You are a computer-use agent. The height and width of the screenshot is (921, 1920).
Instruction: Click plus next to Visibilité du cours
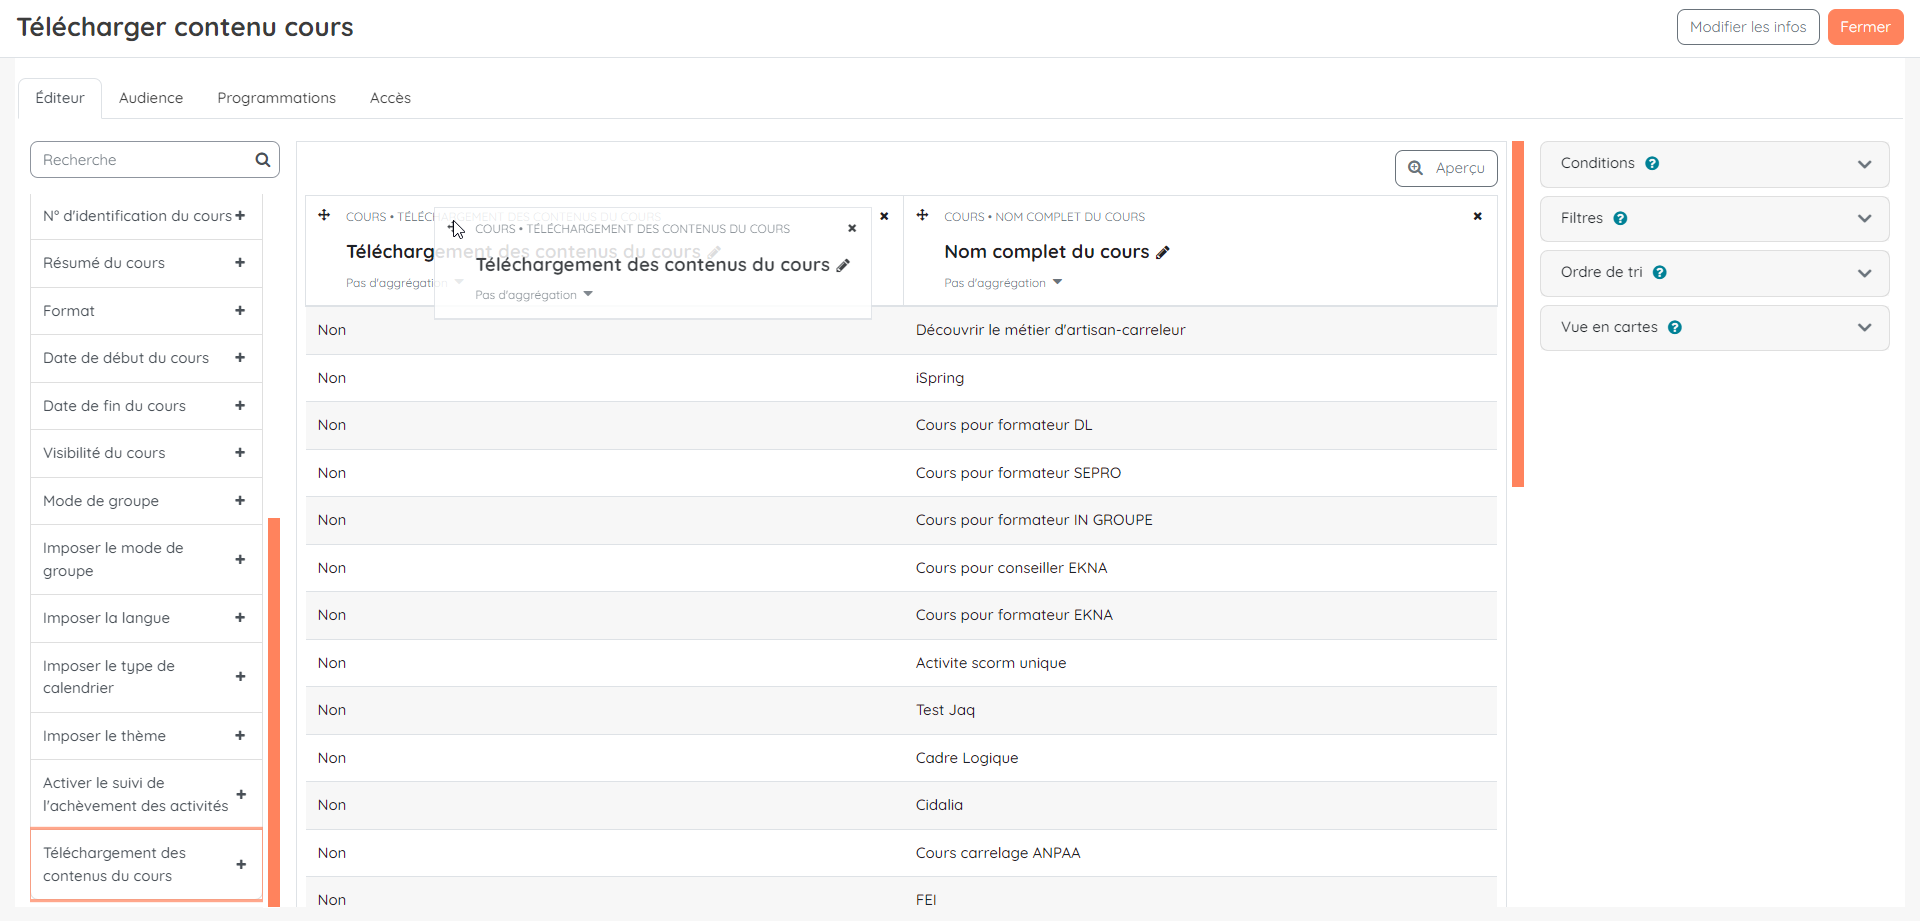click(240, 453)
